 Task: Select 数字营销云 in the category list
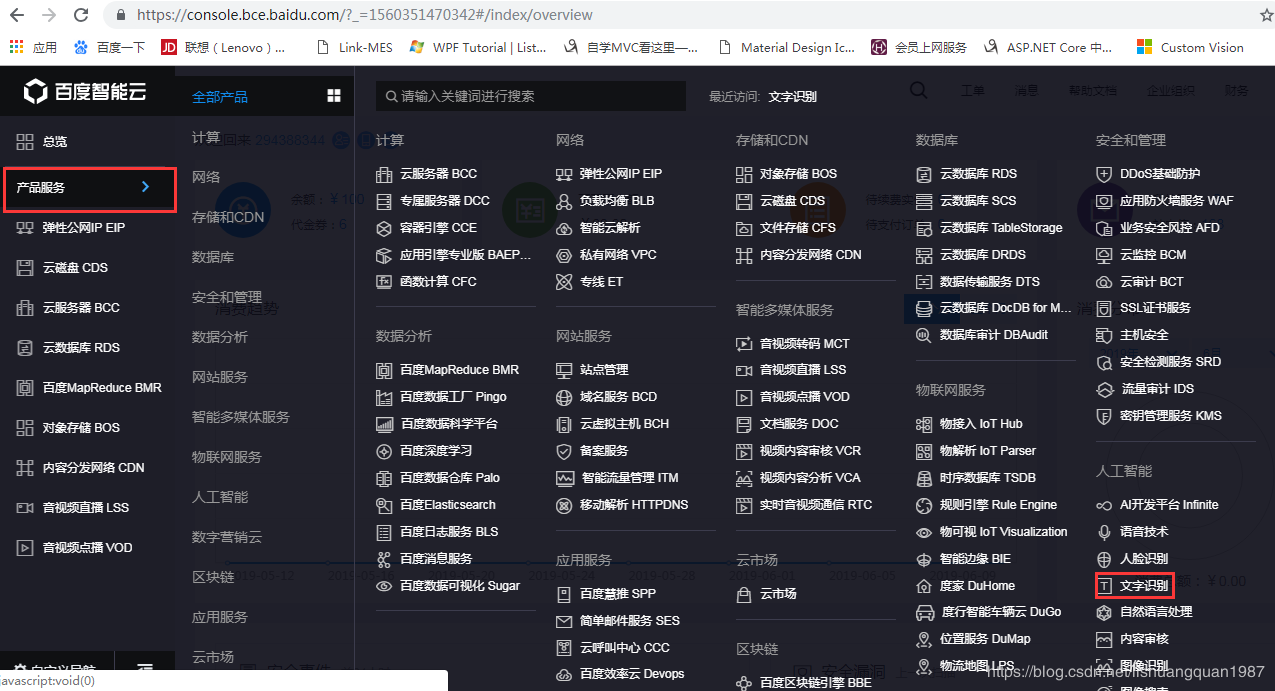pyautogui.click(x=227, y=537)
